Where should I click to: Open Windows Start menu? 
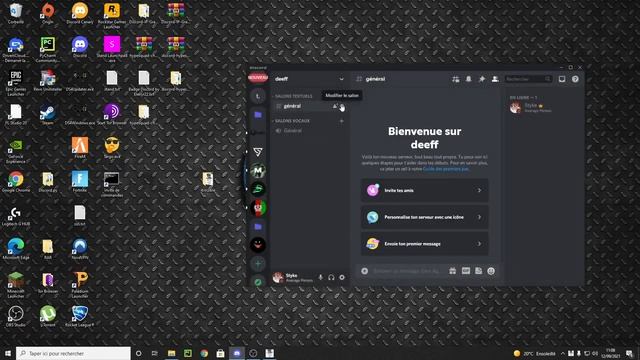coord(8,353)
